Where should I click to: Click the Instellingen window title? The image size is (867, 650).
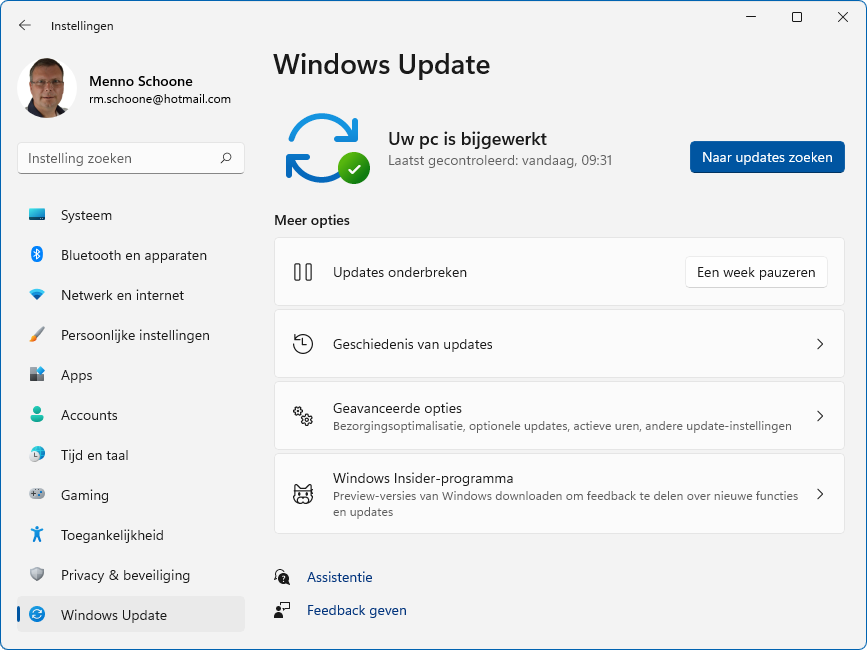[x=82, y=26]
